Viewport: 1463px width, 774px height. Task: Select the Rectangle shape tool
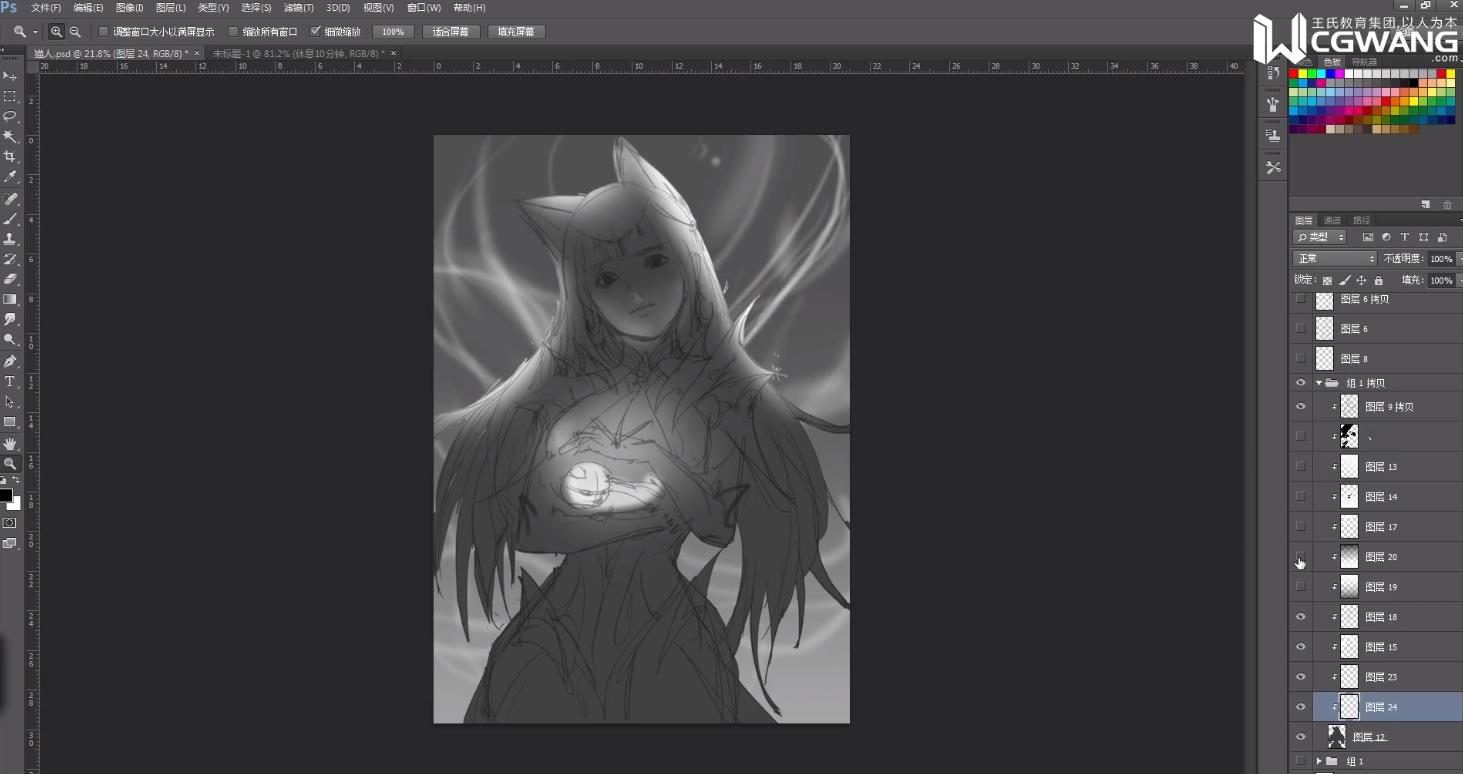(x=10, y=422)
